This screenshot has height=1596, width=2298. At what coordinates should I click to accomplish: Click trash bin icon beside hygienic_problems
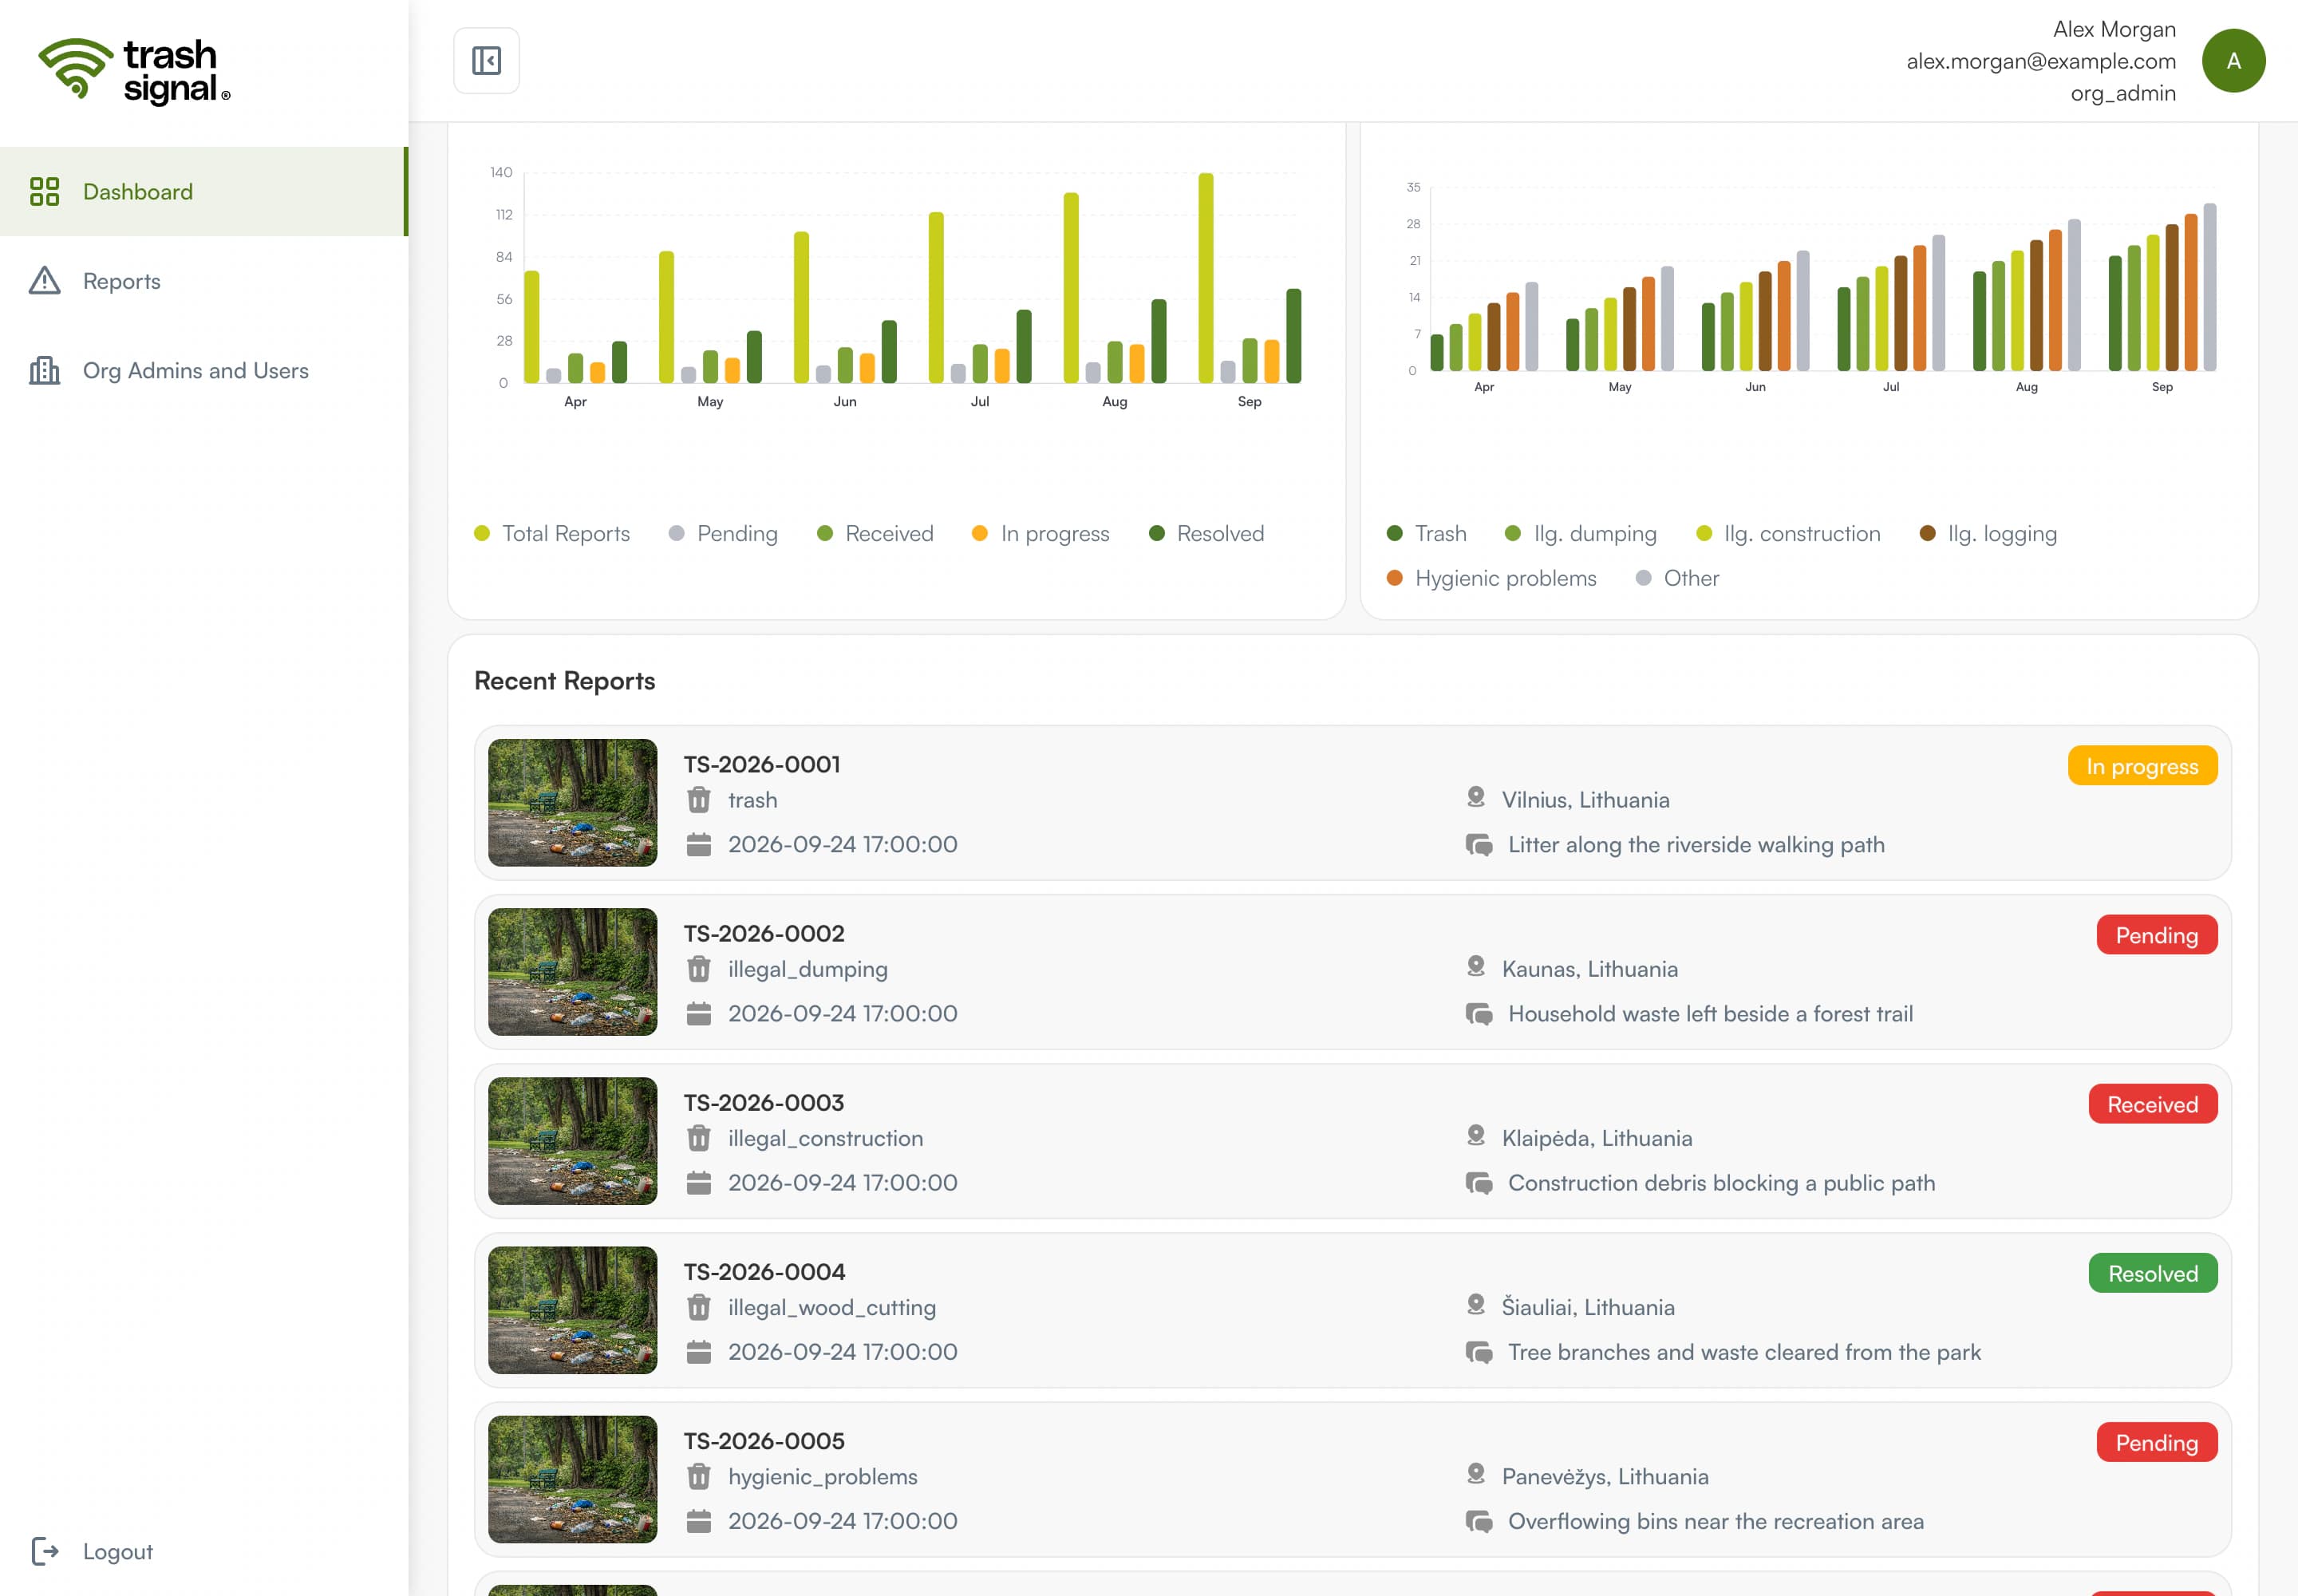click(699, 1476)
